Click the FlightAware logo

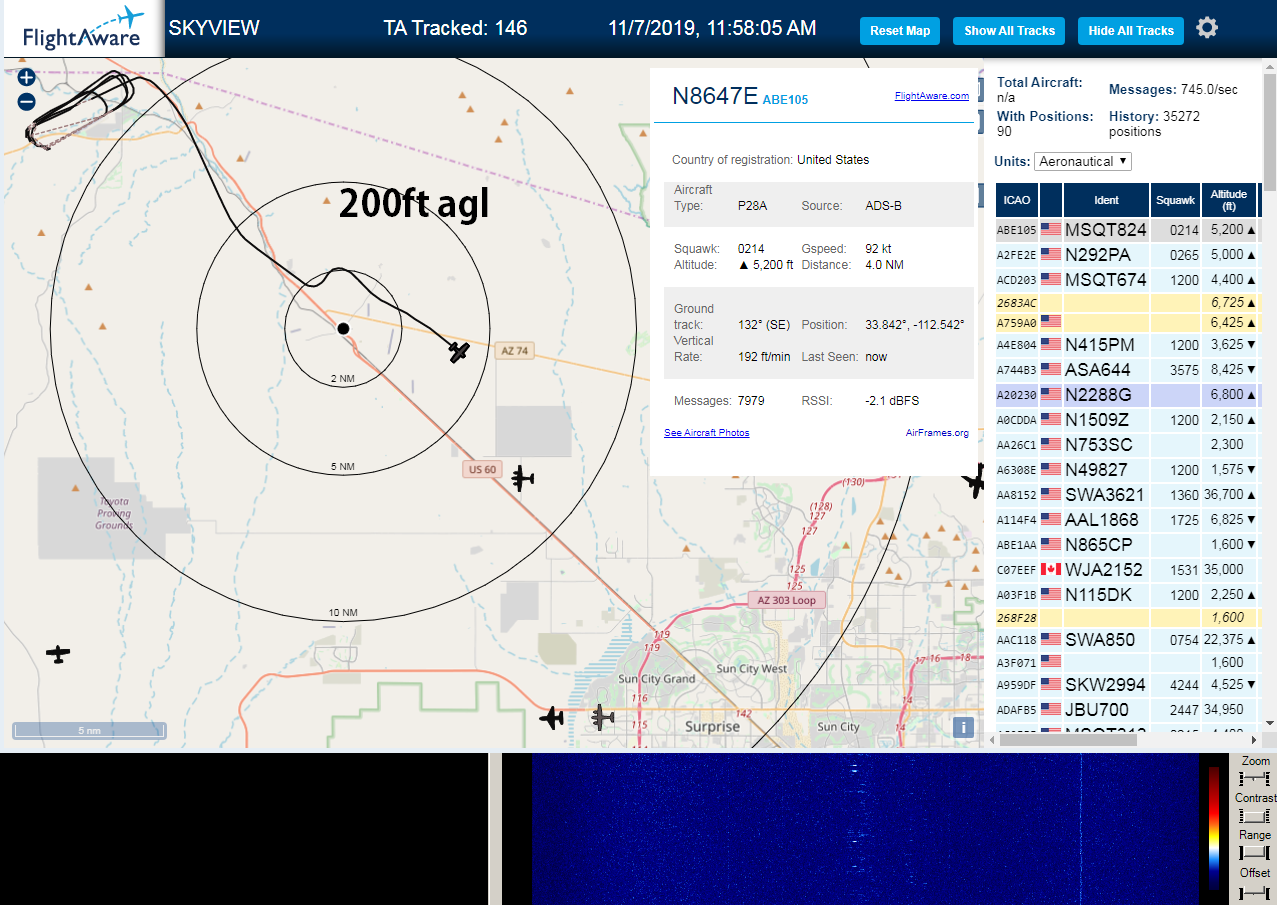click(x=82, y=29)
